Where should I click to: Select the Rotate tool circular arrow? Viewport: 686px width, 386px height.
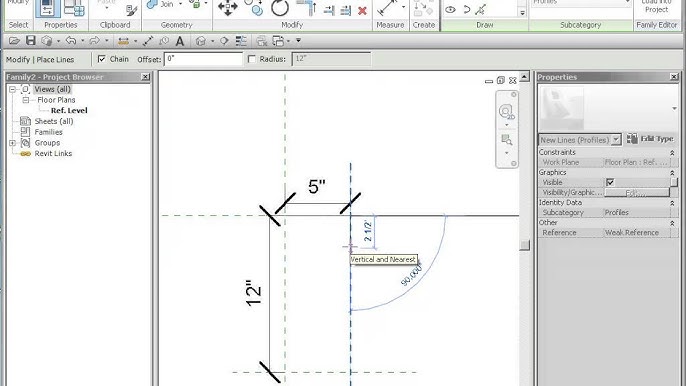[x=280, y=8]
